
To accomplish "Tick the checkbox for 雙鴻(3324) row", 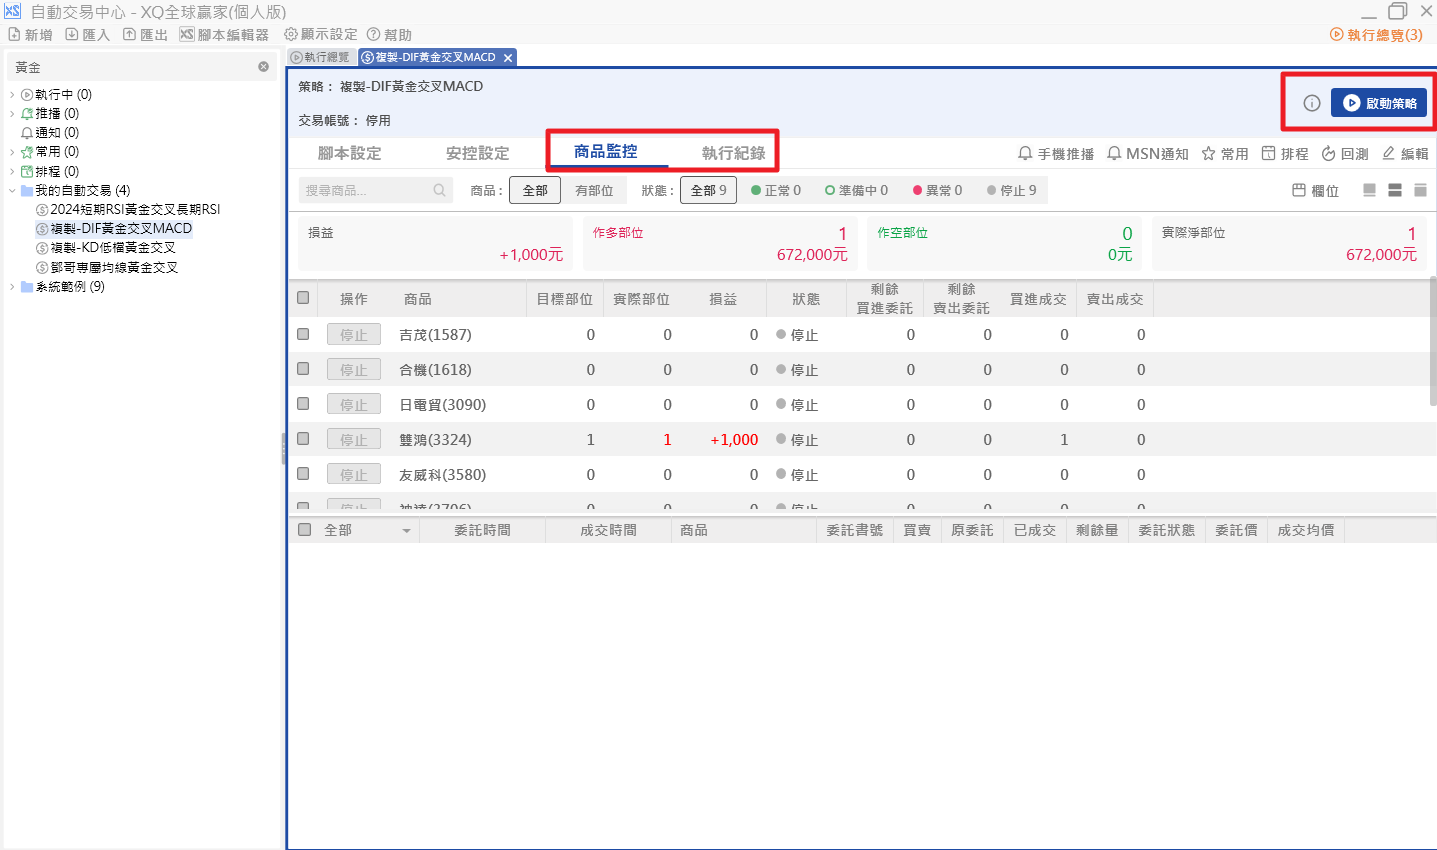I will pyautogui.click(x=303, y=439).
